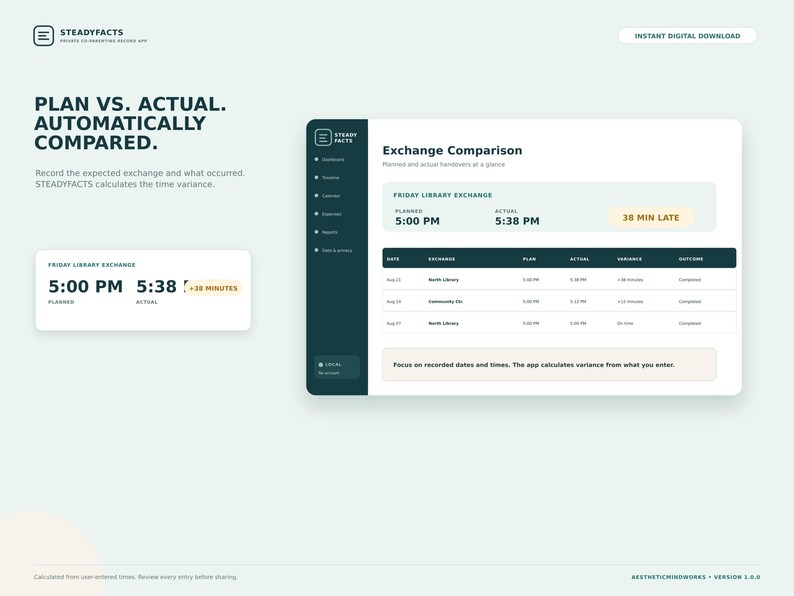Click Completed in the Aug 07 row
The image size is (794, 596).
click(690, 323)
